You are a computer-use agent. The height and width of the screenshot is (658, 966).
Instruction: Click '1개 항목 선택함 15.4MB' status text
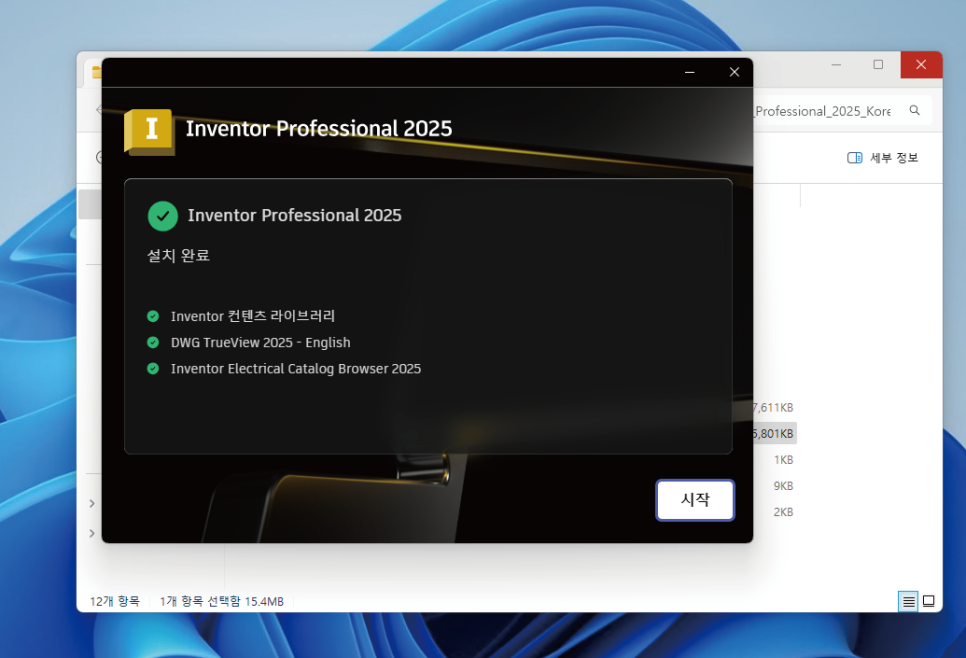point(222,601)
